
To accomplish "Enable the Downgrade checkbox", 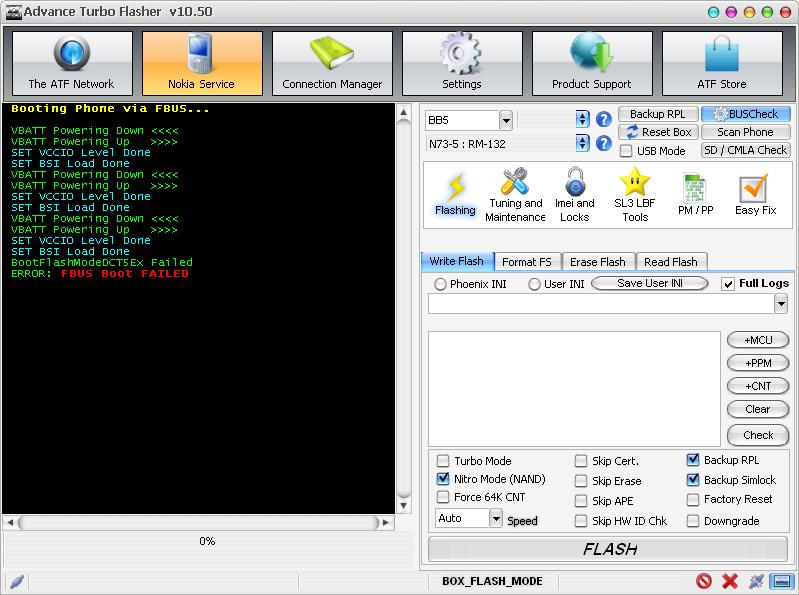I will [x=693, y=521].
